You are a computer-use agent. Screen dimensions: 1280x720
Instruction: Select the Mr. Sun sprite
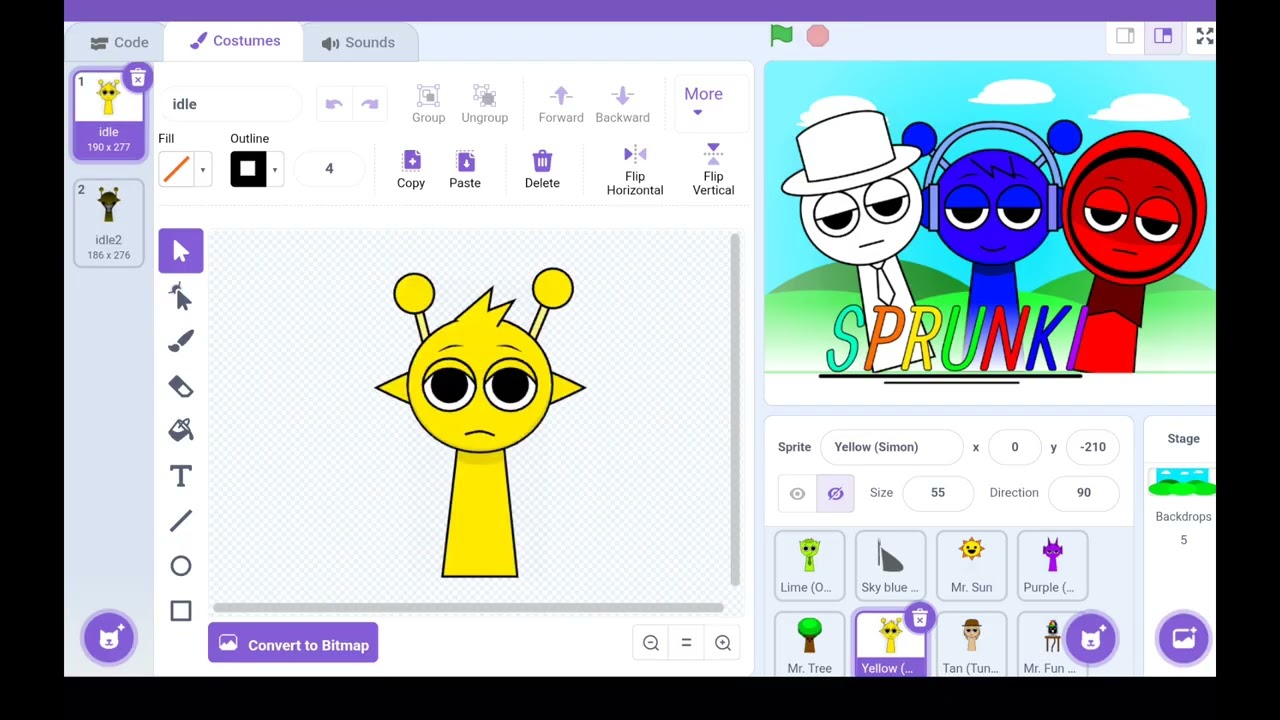[x=971, y=565]
